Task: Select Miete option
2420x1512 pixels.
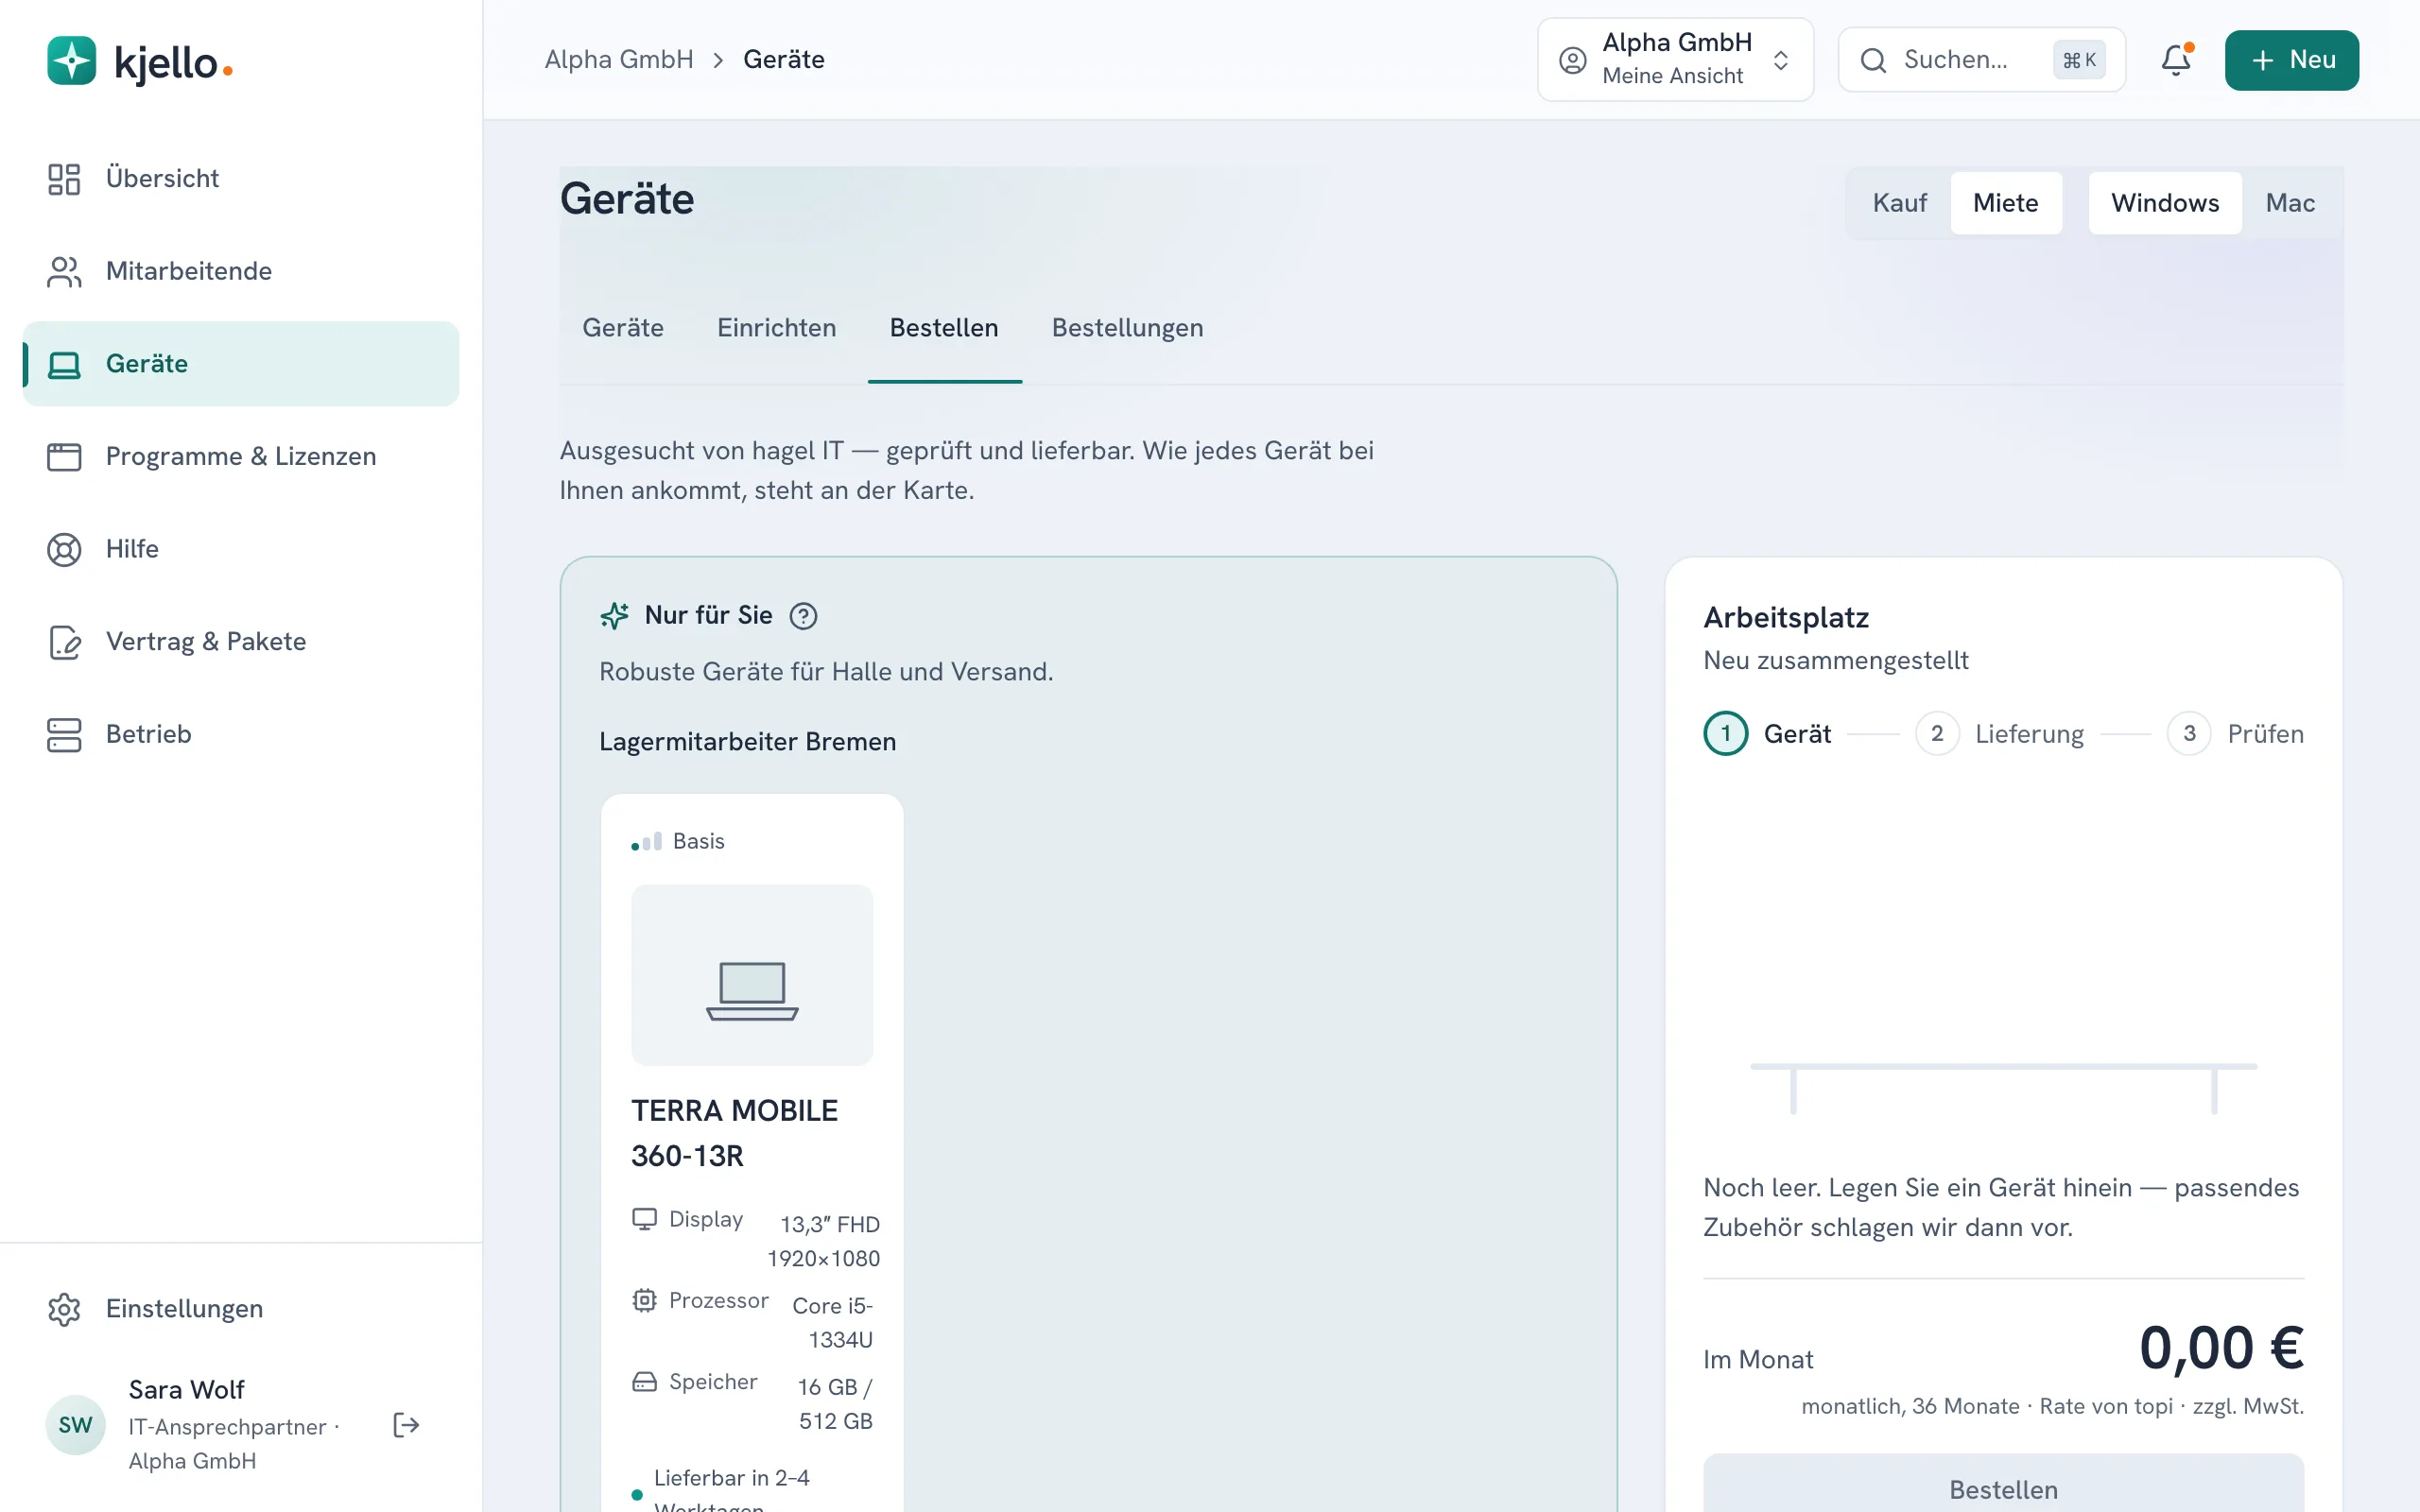Action: pos(2005,203)
